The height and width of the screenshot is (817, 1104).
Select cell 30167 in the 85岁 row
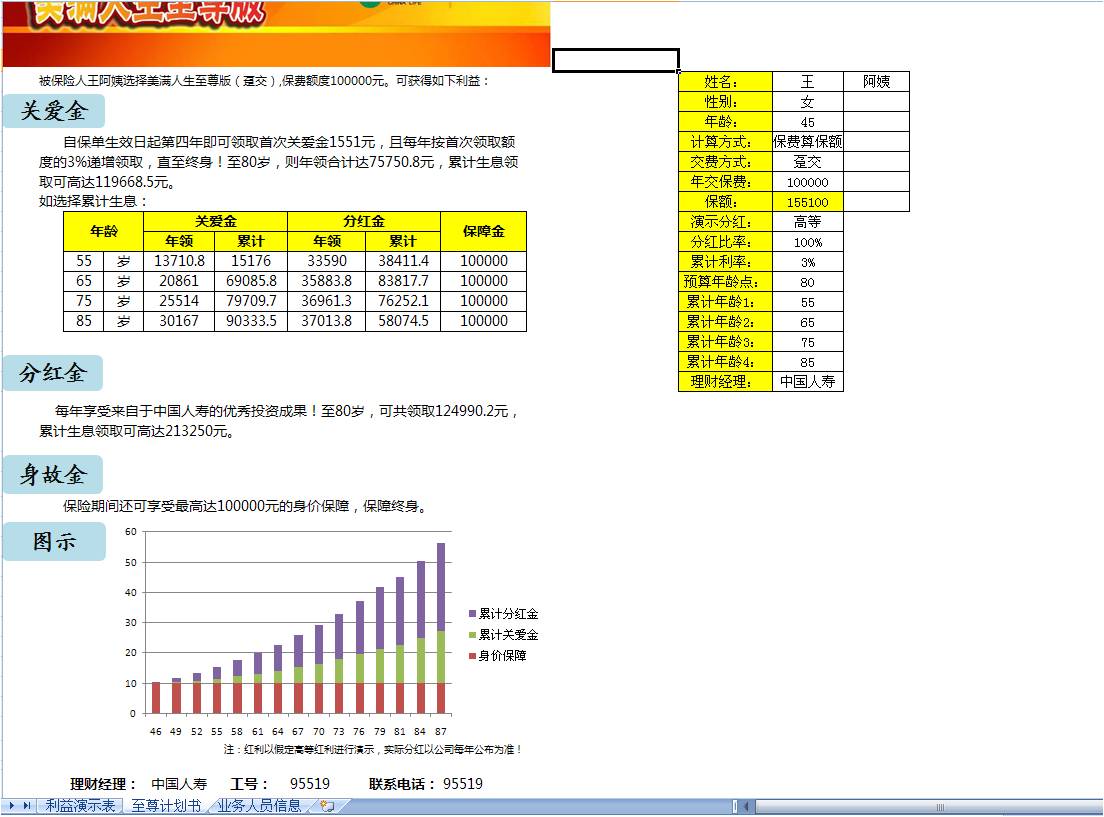point(180,321)
